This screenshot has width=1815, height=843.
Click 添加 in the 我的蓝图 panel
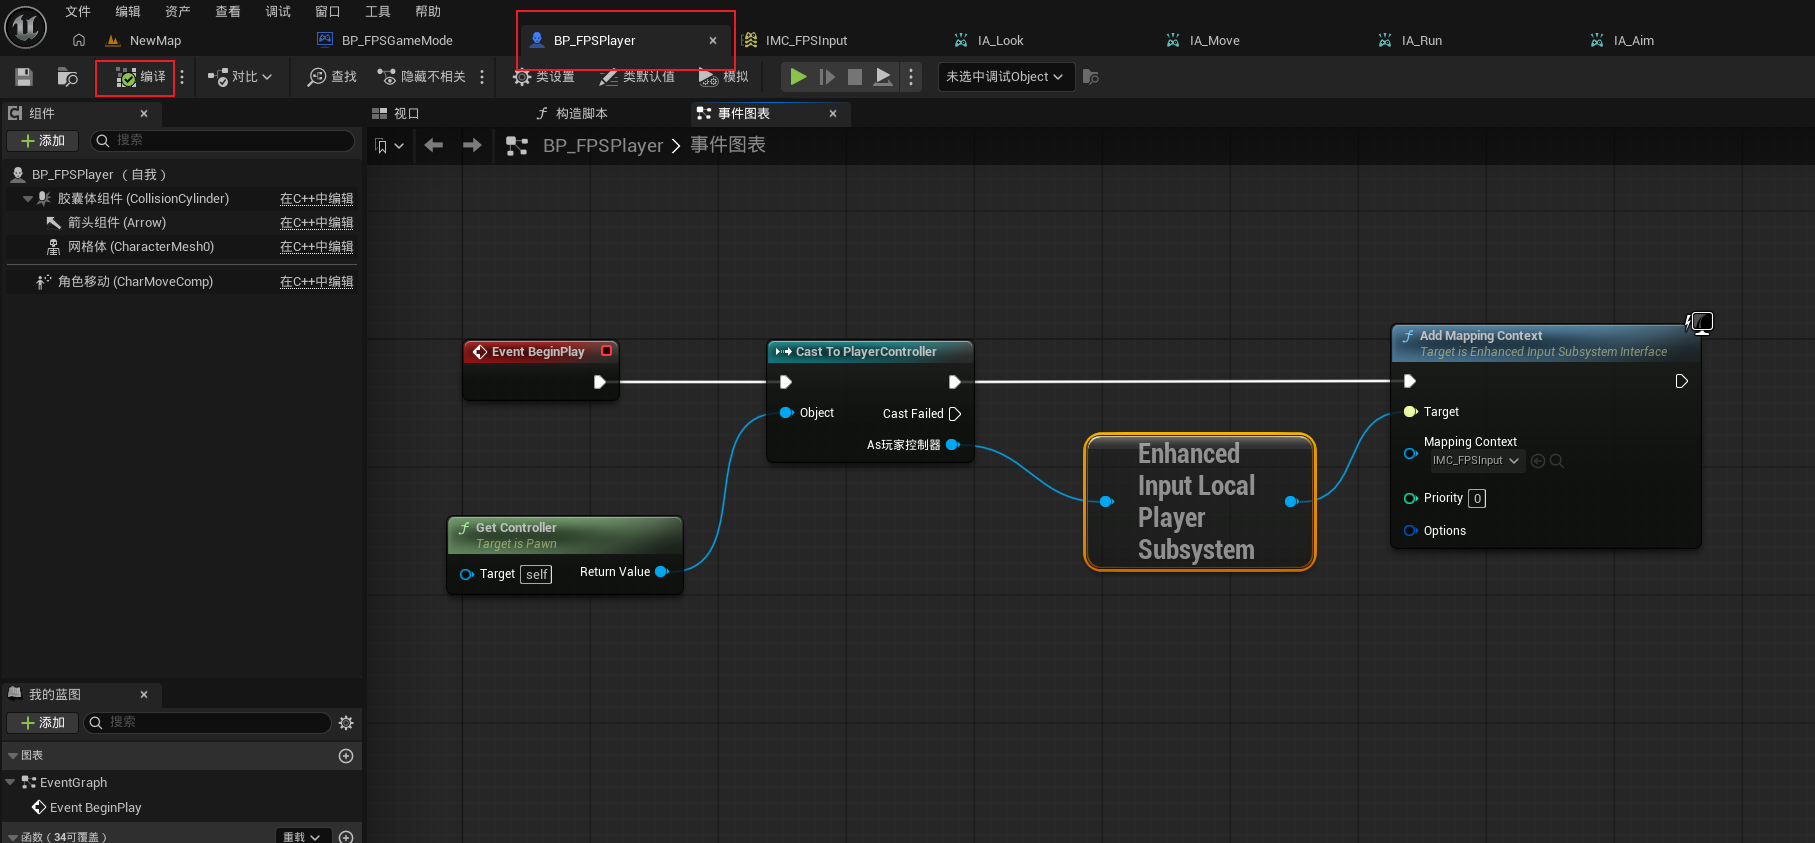coord(43,723)
